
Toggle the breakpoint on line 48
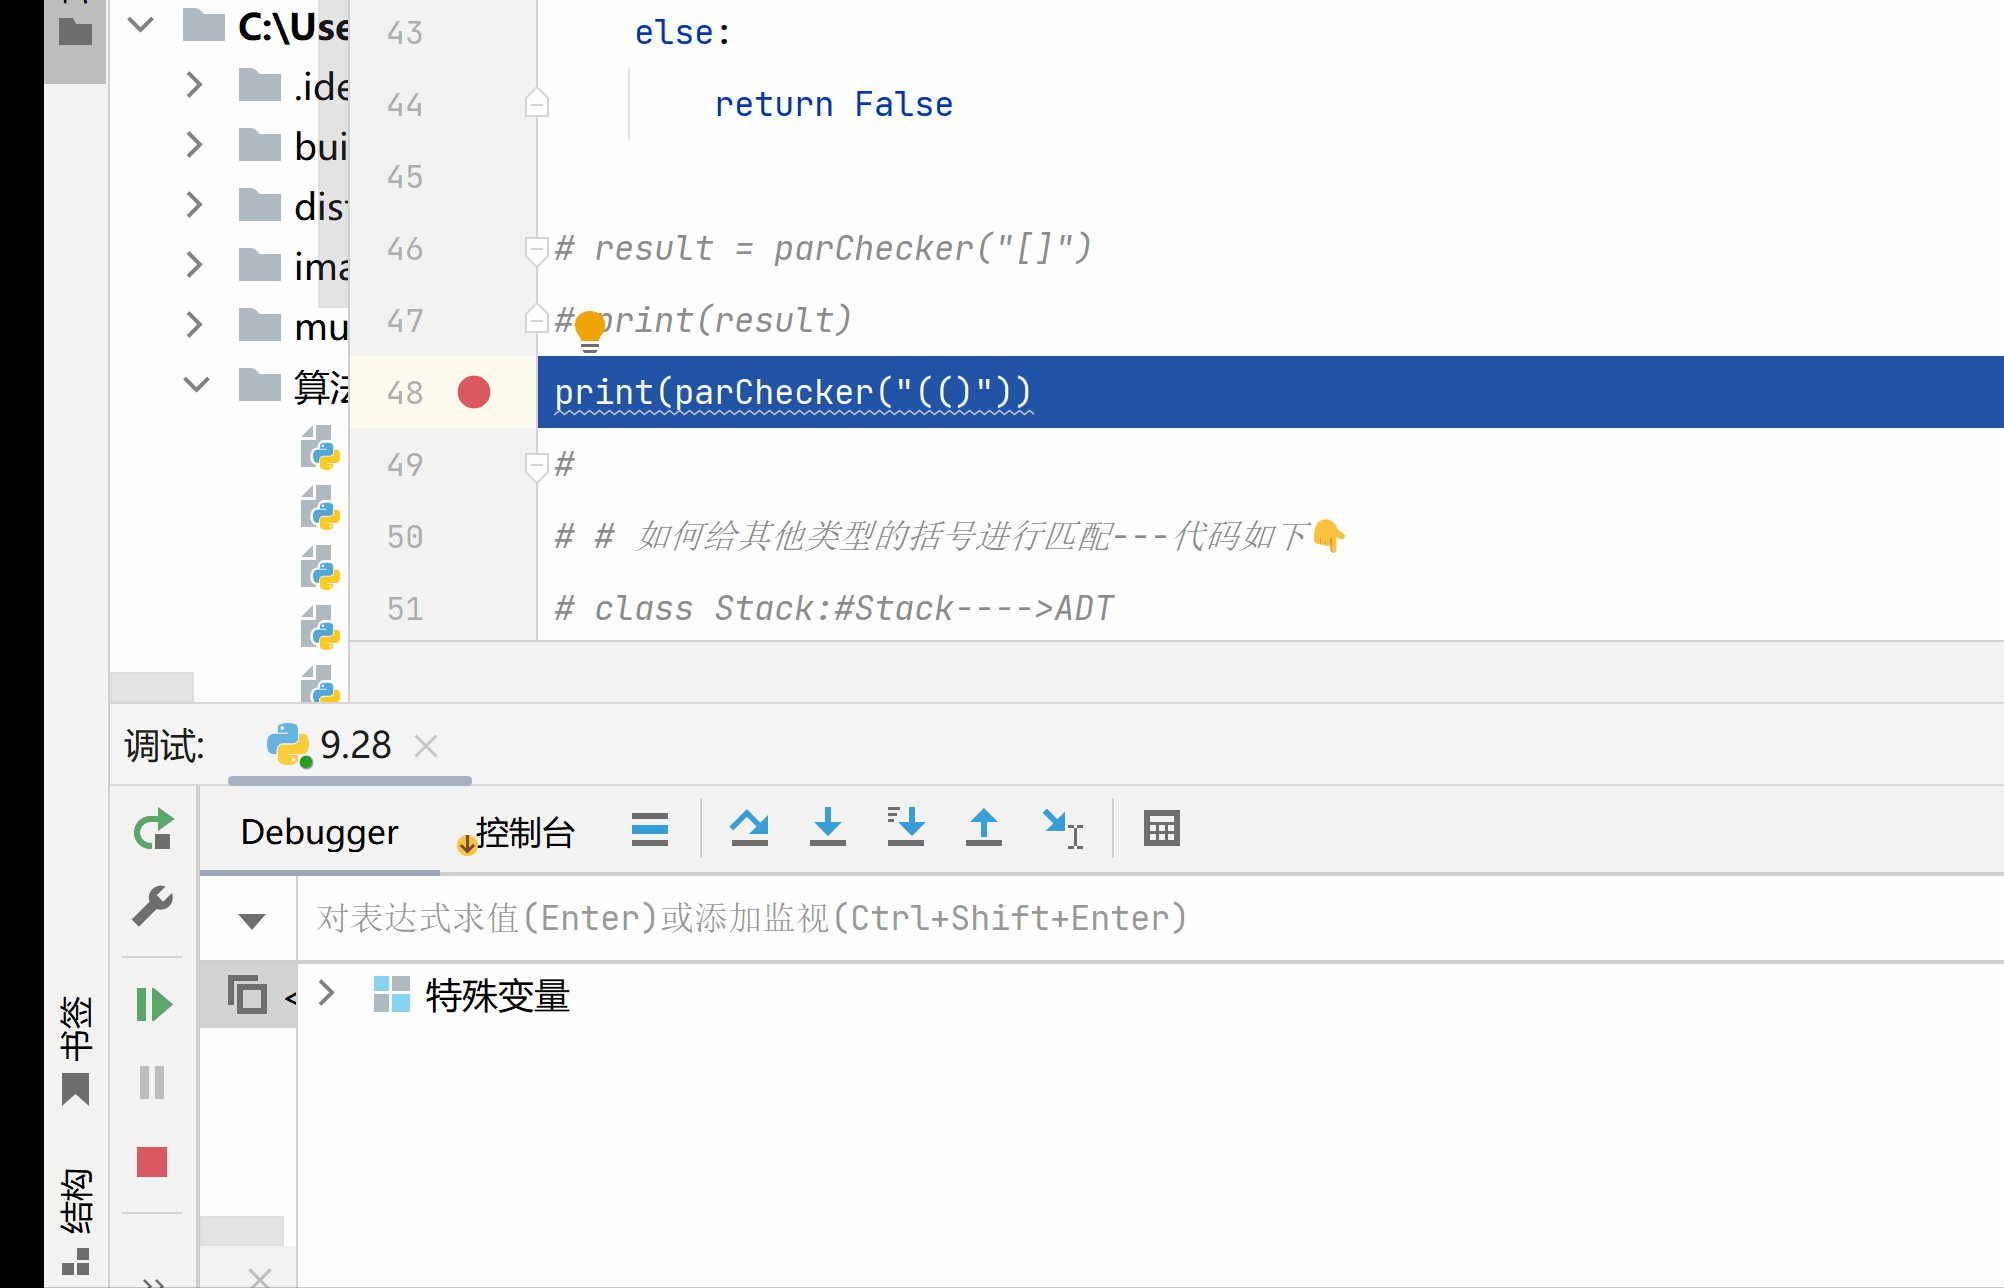click(x=474, y=392)
